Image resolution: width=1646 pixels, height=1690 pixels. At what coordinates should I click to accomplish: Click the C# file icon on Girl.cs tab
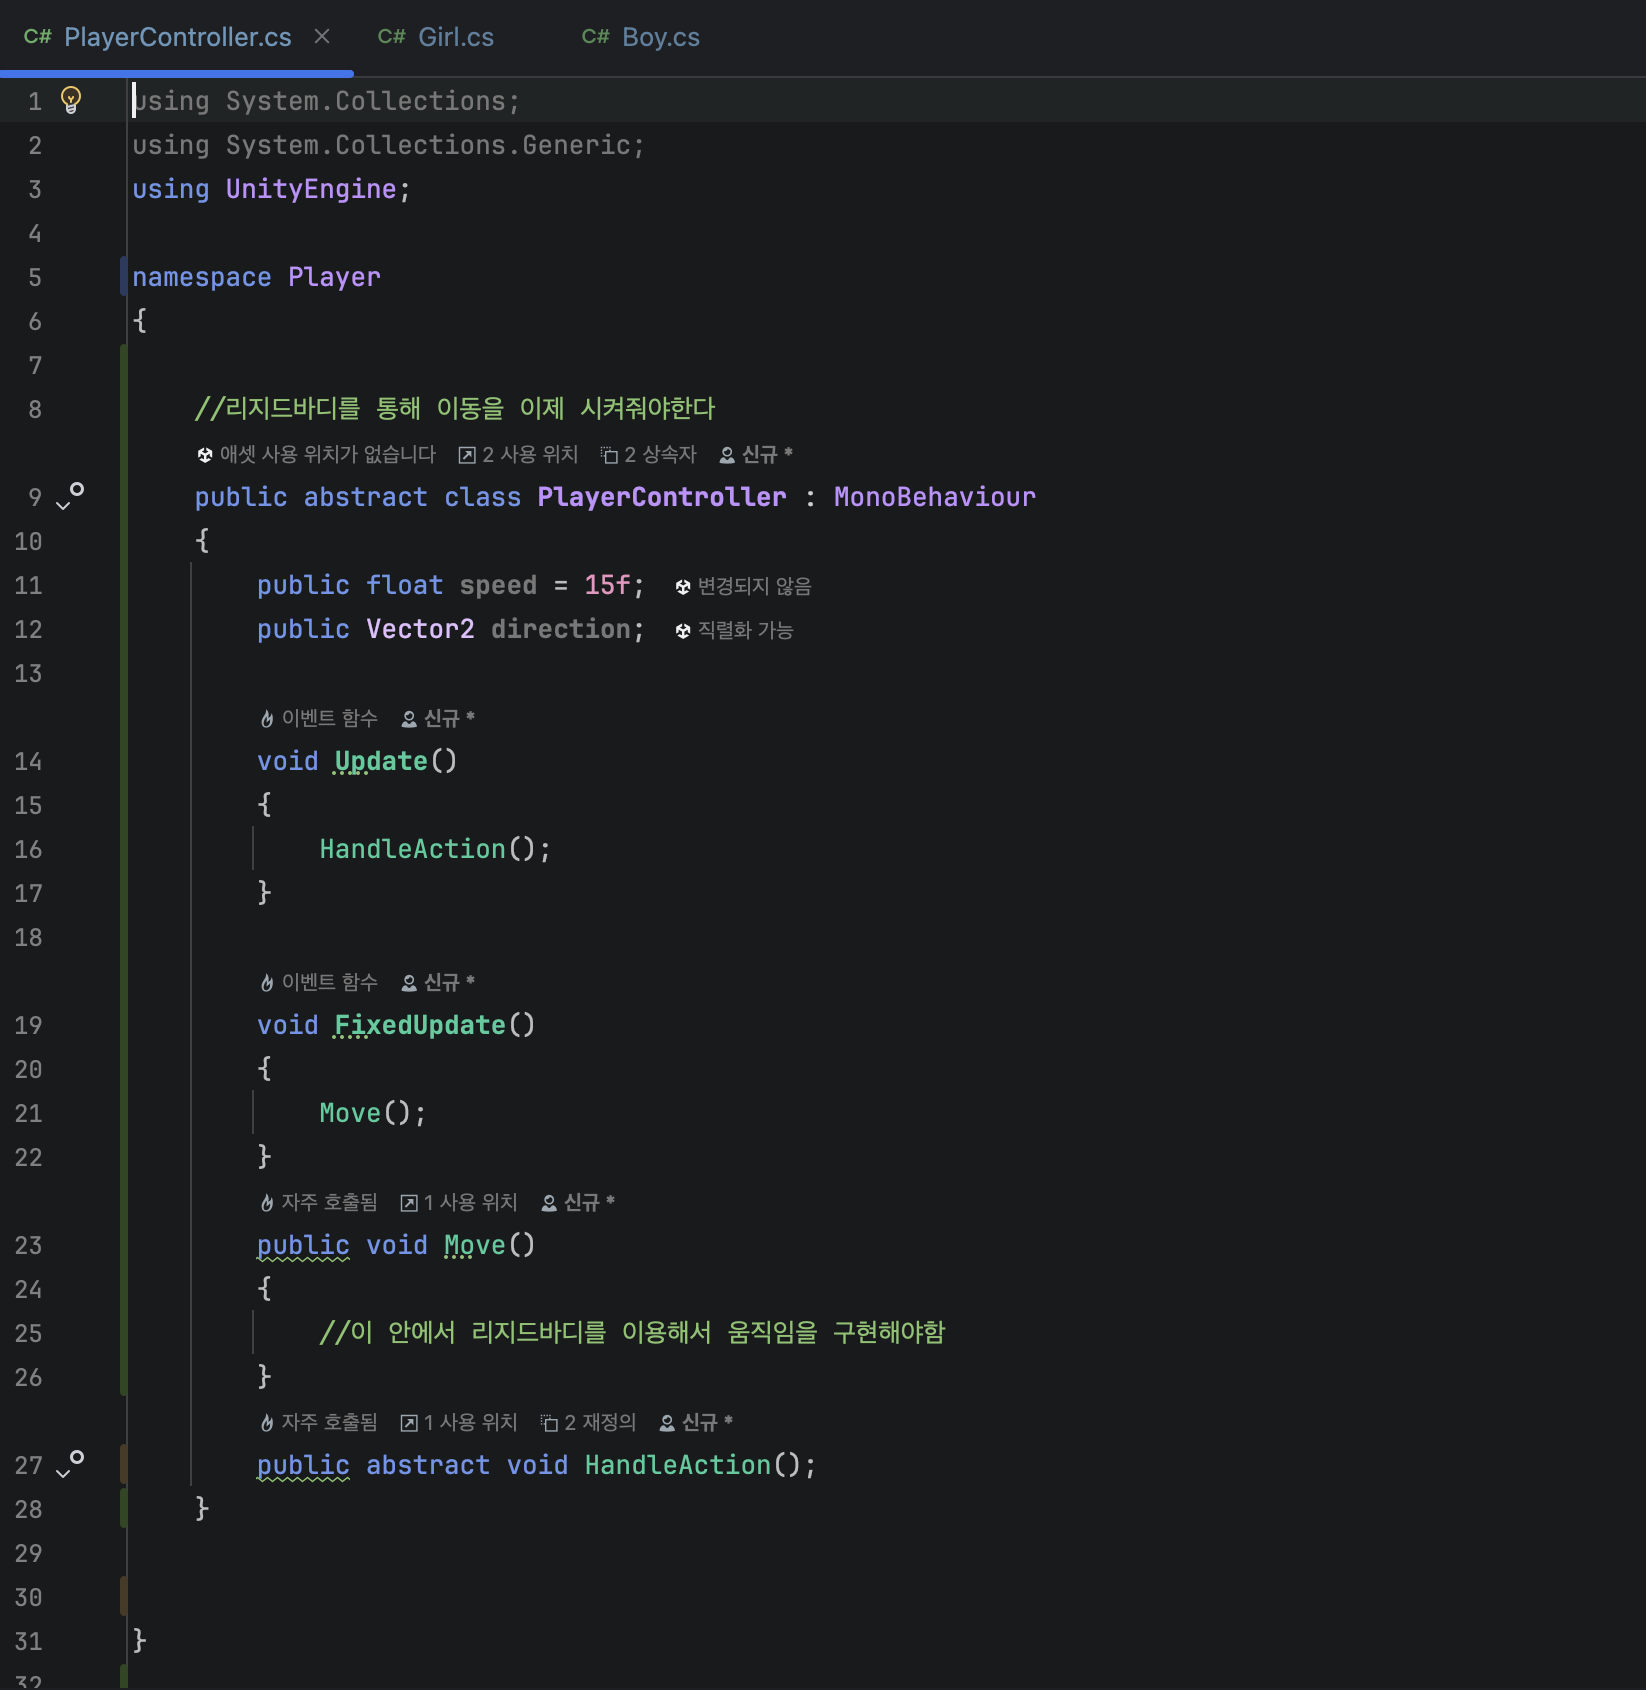[x=391, y=37]
